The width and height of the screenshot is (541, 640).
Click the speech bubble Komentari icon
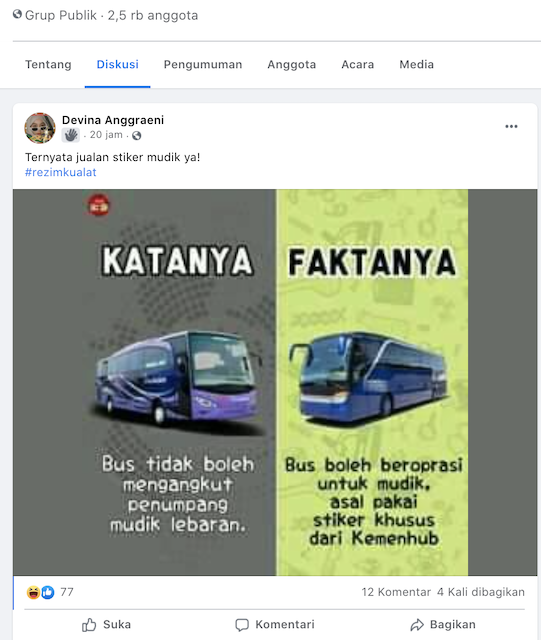[x=242, y=625]
